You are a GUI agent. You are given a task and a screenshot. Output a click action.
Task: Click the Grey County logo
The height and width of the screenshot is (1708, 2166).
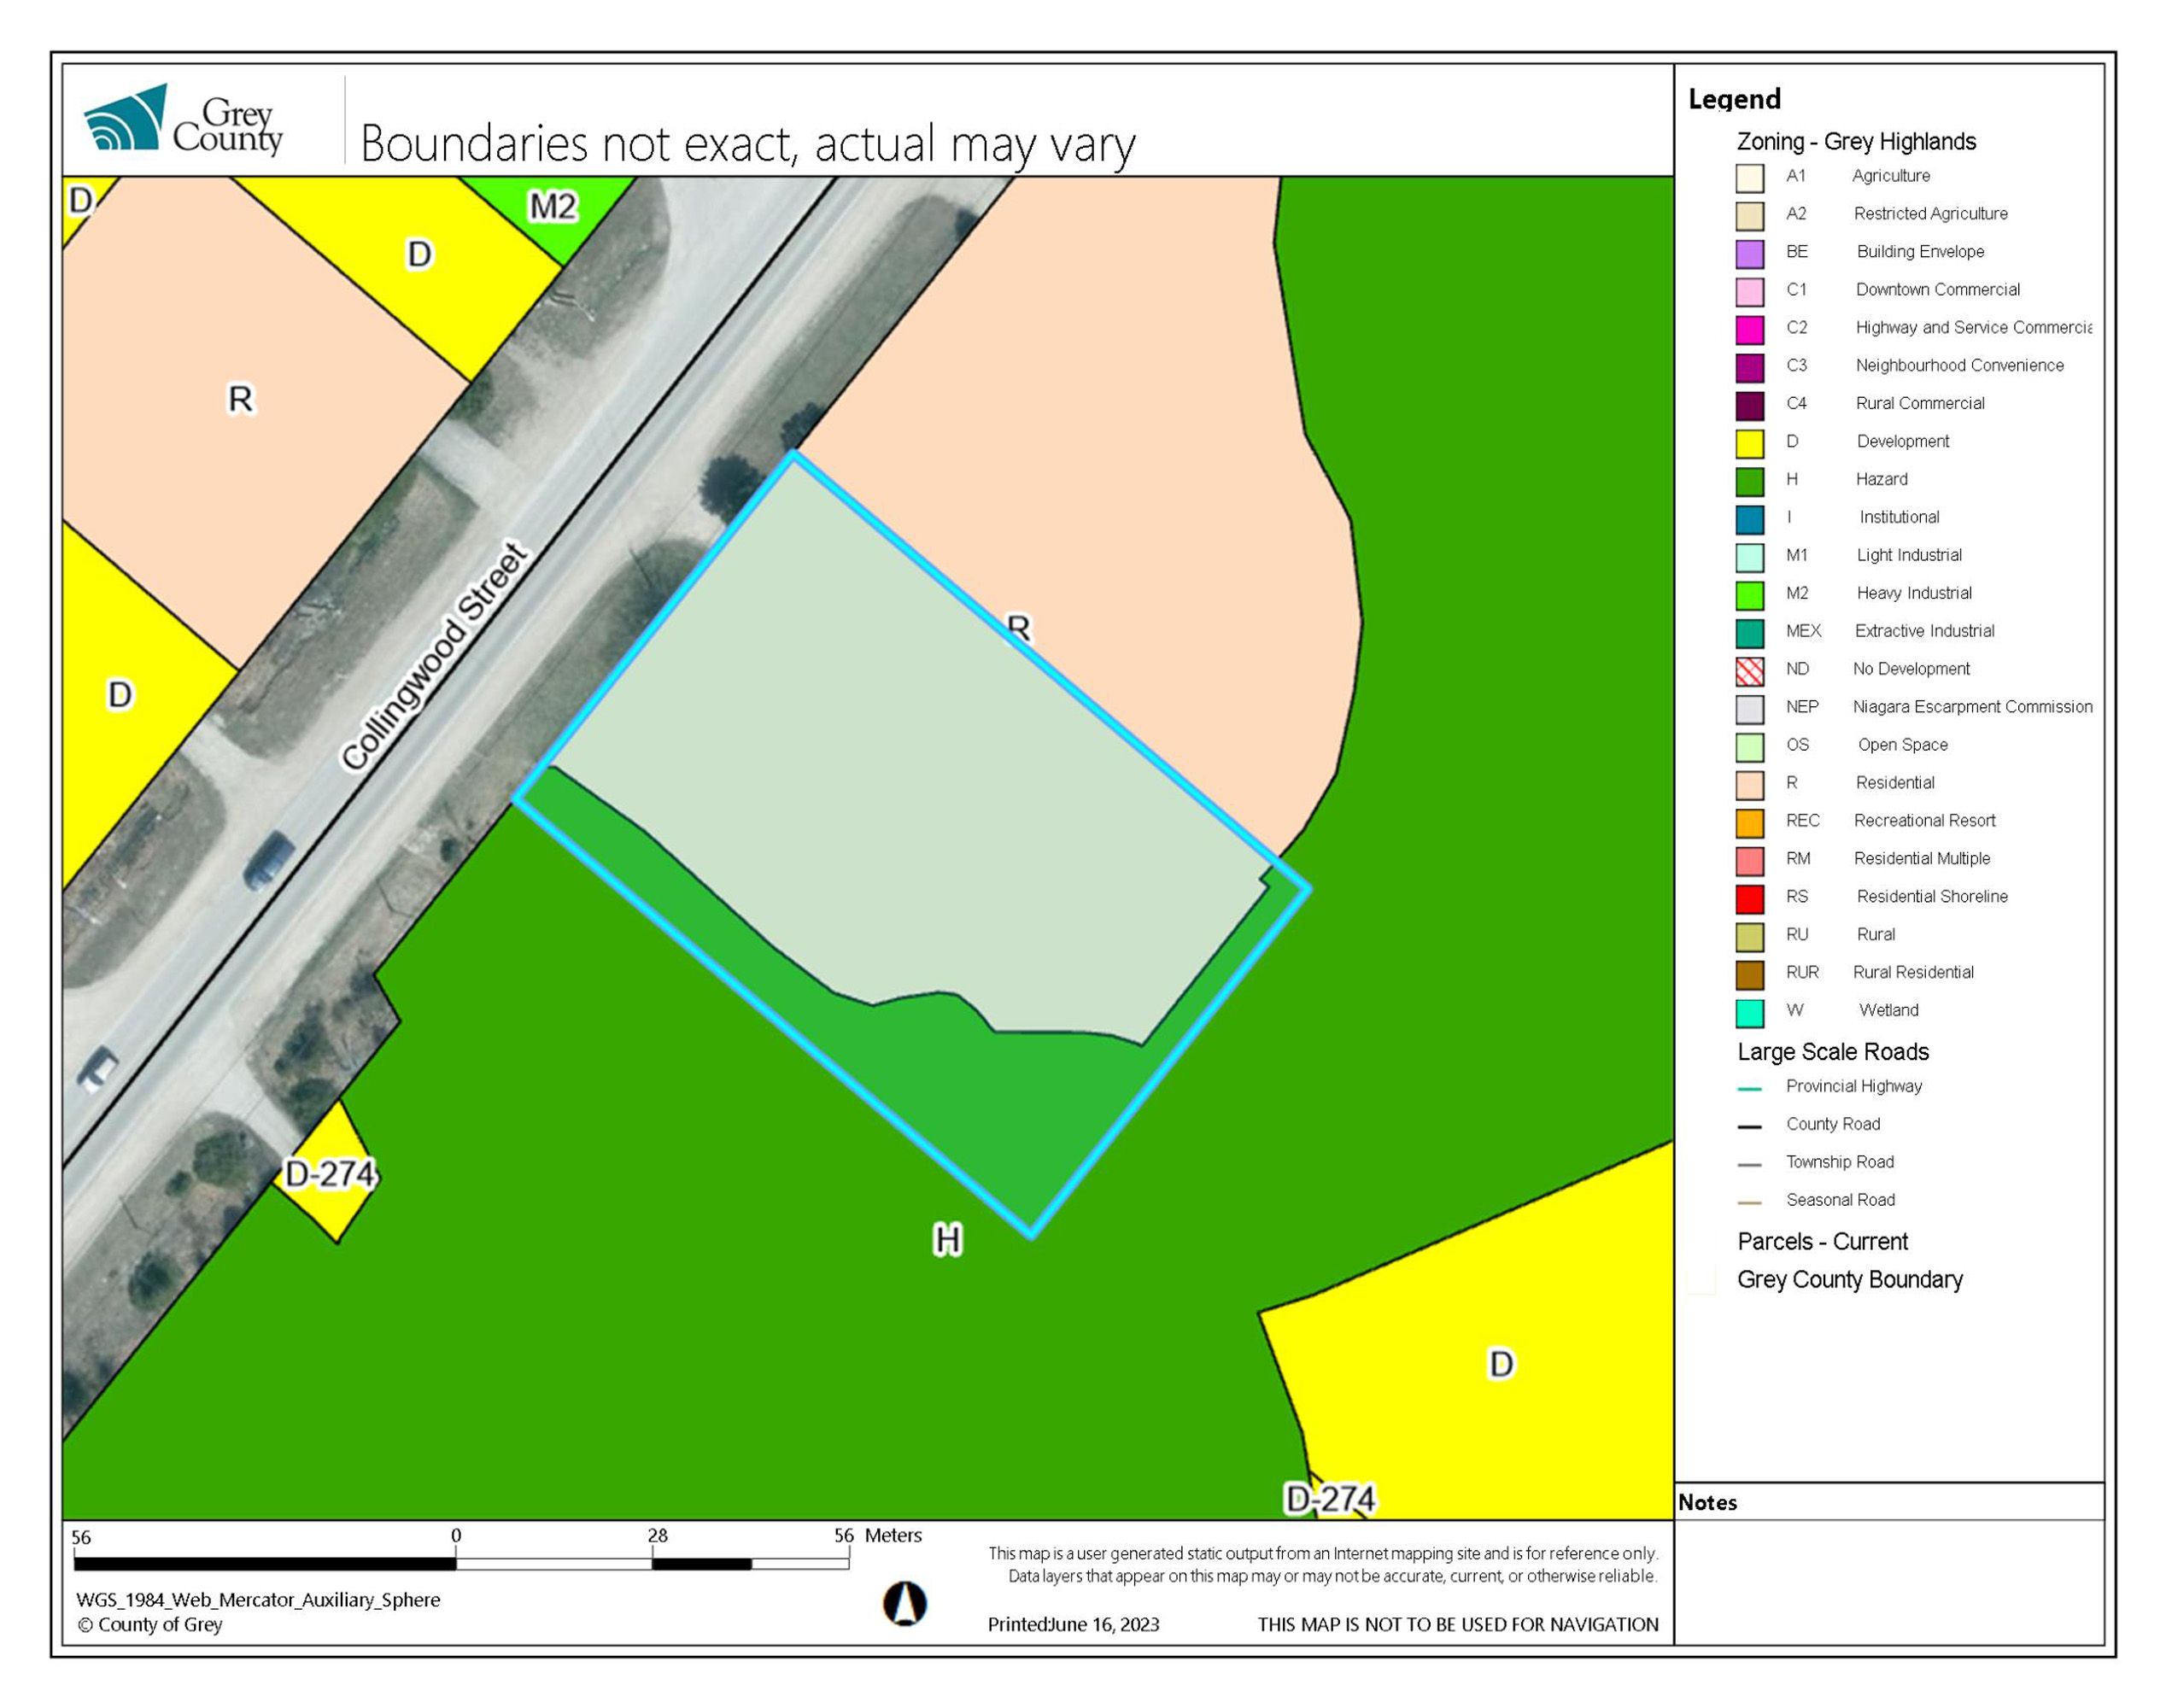point(183,120)
